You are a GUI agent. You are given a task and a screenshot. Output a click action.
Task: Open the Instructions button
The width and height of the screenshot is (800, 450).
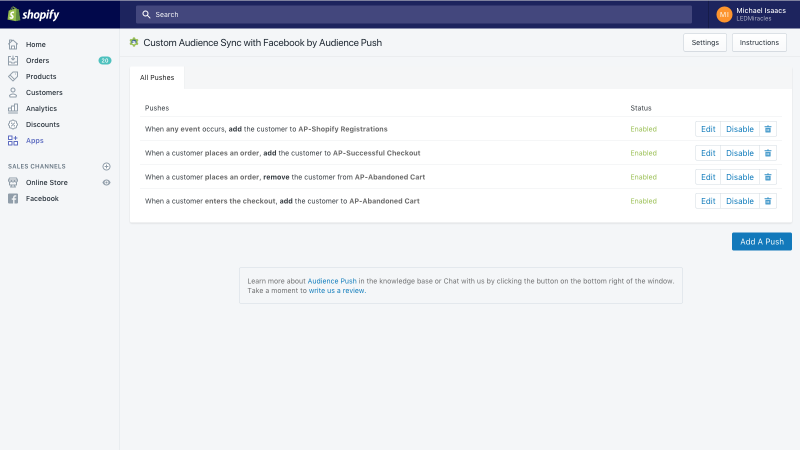pyautogui.click(x=759, y=42)
